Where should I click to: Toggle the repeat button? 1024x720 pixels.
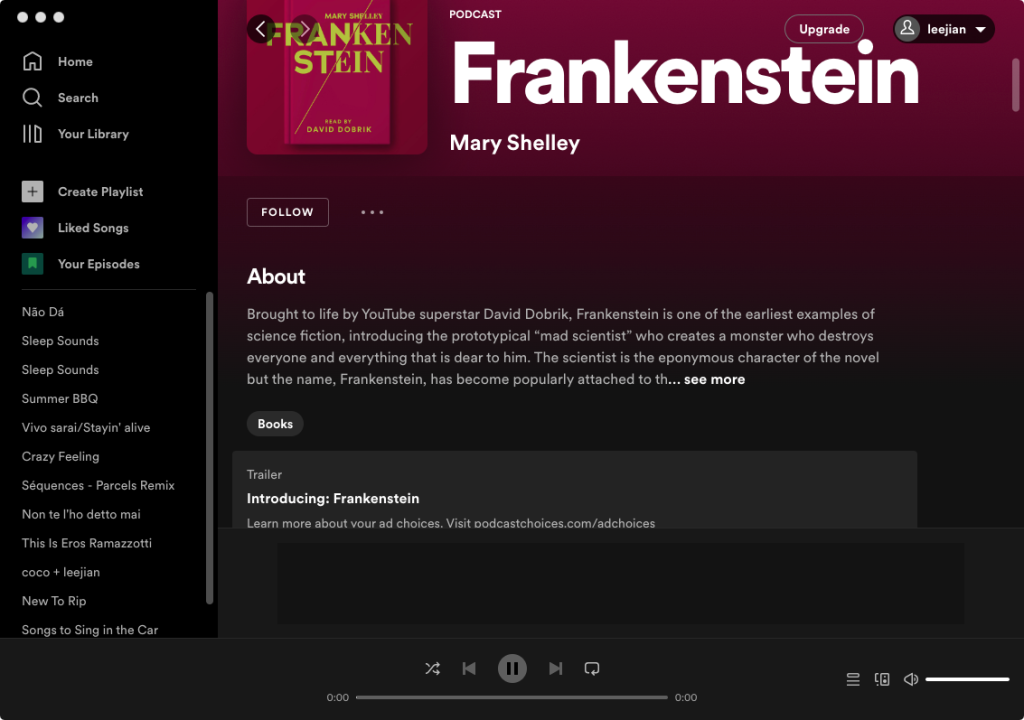click(x=592, y=668)
